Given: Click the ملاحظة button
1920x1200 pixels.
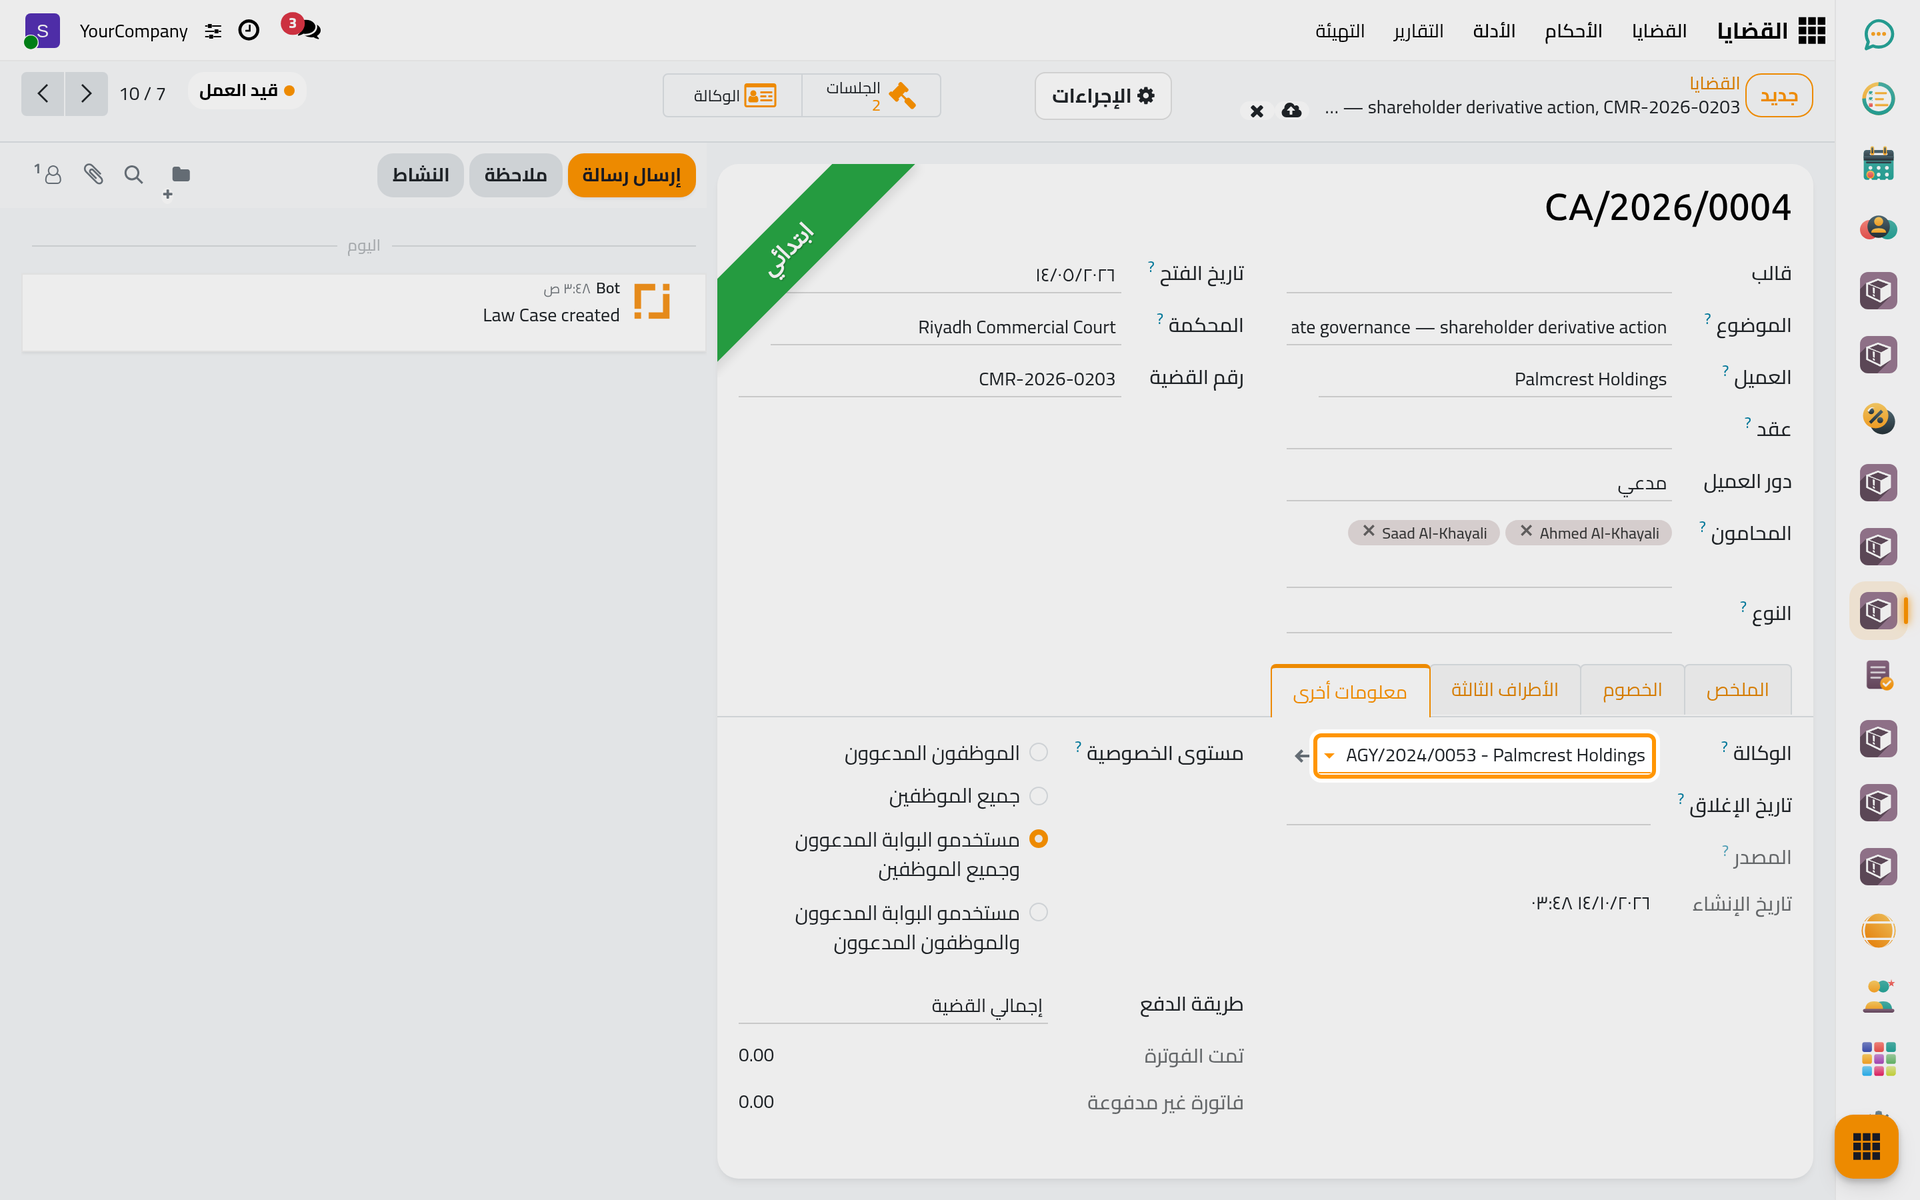Looking at the screenshot, I should click(x=516, y=175).
